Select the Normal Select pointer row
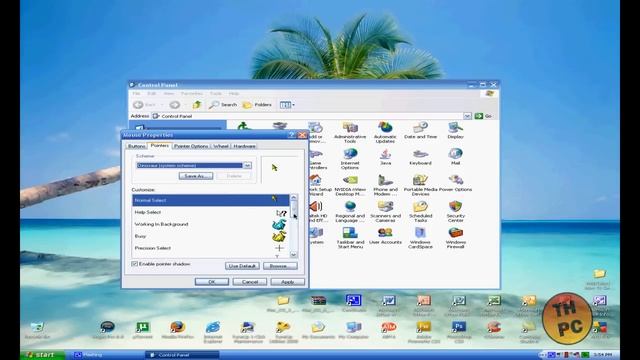The height and width of the screenshot is (360, 640). [x=211, y=200]
